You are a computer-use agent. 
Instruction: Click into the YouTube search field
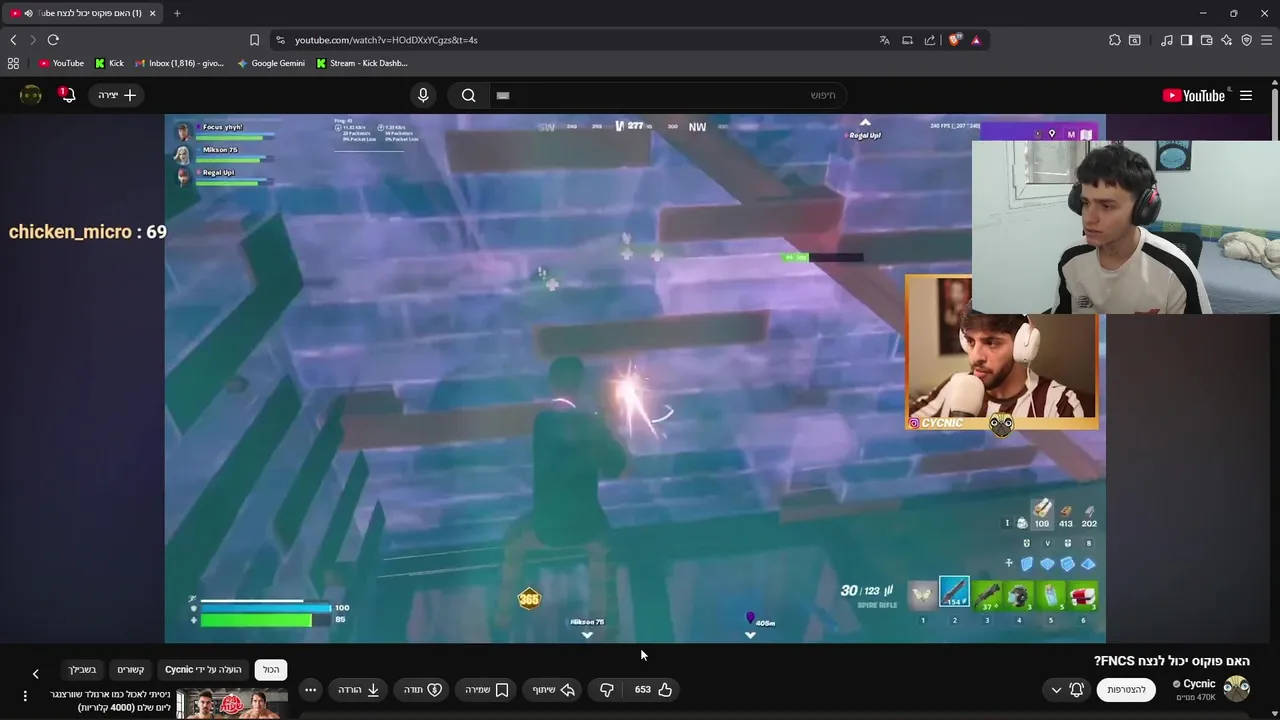[666, 95]
